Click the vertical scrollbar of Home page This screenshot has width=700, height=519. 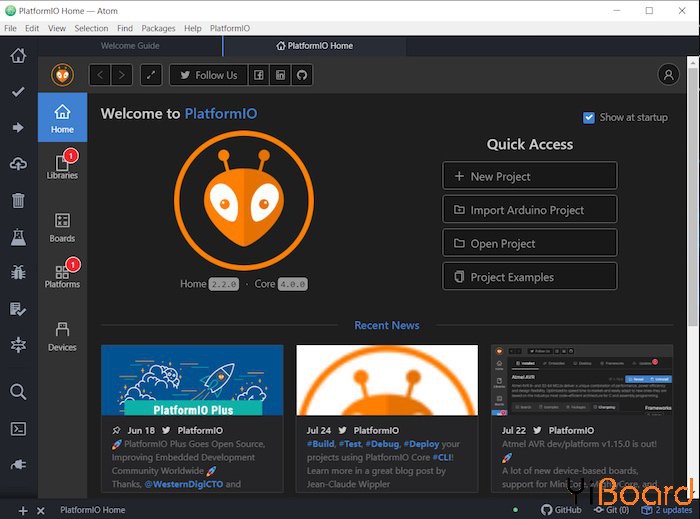(x=692, y=196)
